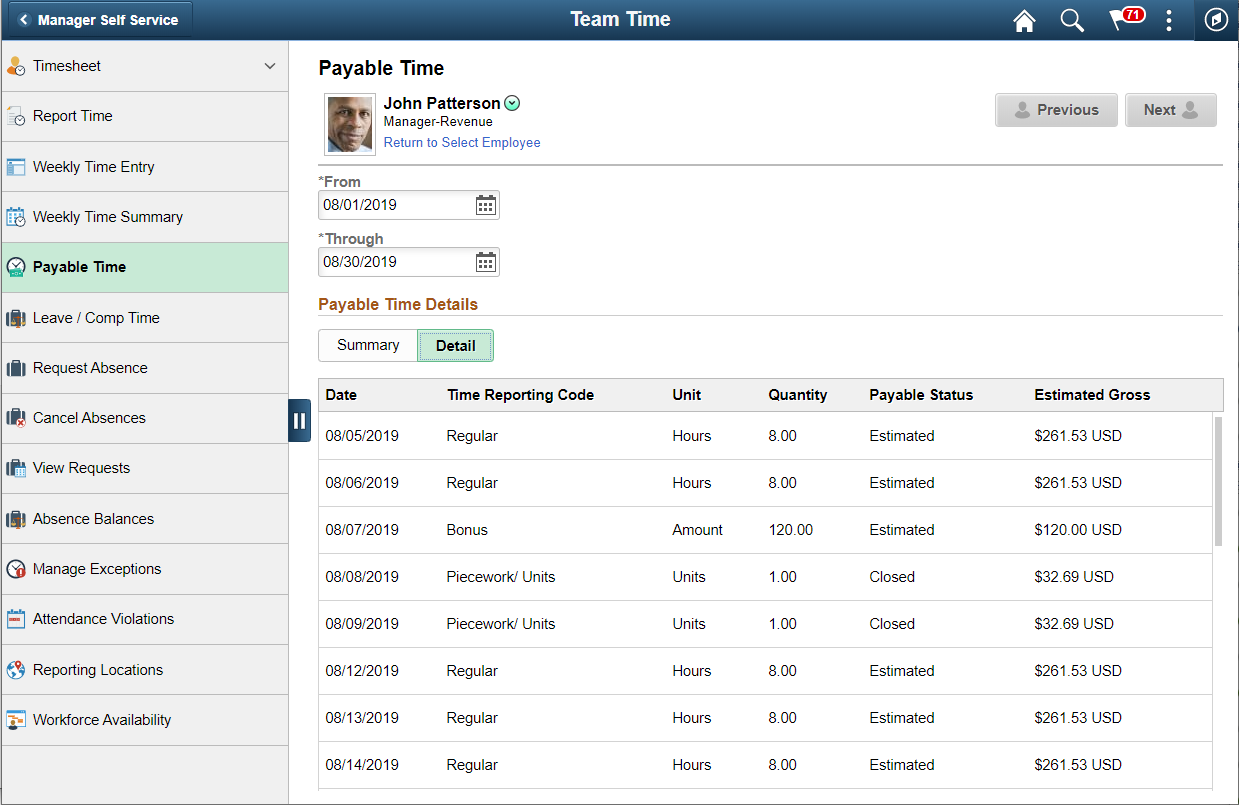Open Workforce Availability menu item
The height and width of the screenshot is (805, 1239).
(145, 720)
